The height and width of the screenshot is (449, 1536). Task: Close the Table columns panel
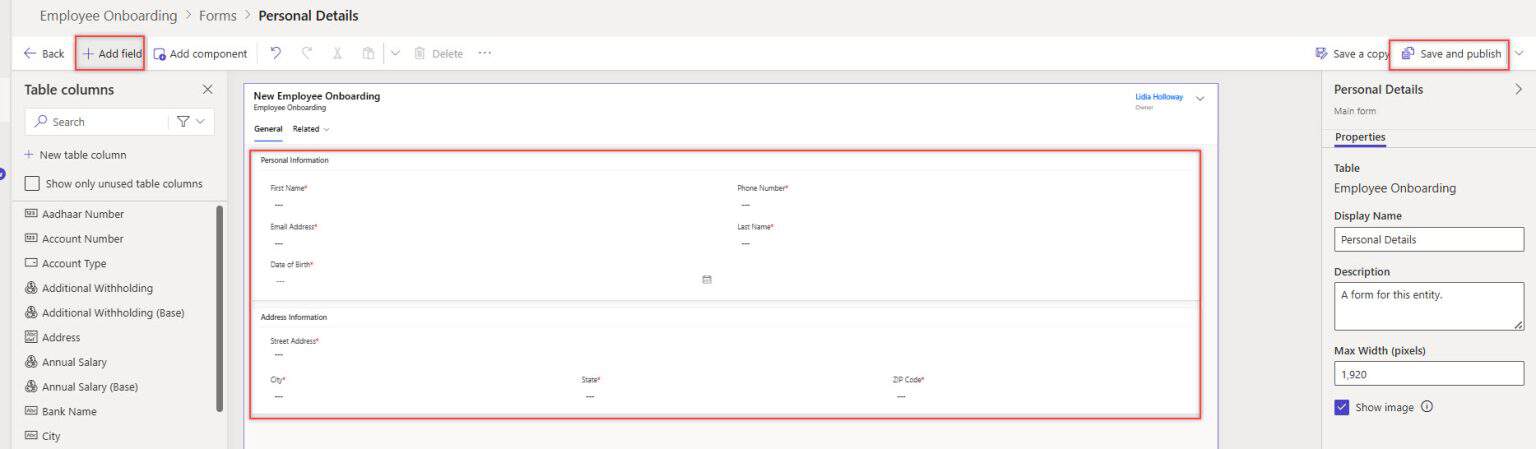[x=208, y=89]
